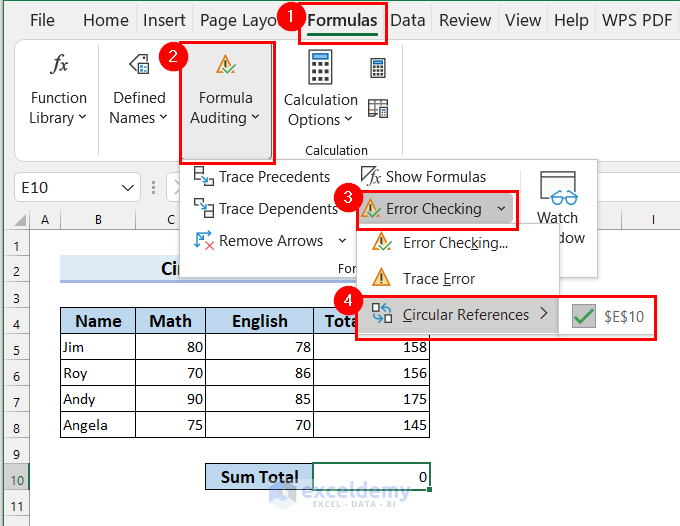Expand the Remove Arrows dropdown arrow

(343, 241)
